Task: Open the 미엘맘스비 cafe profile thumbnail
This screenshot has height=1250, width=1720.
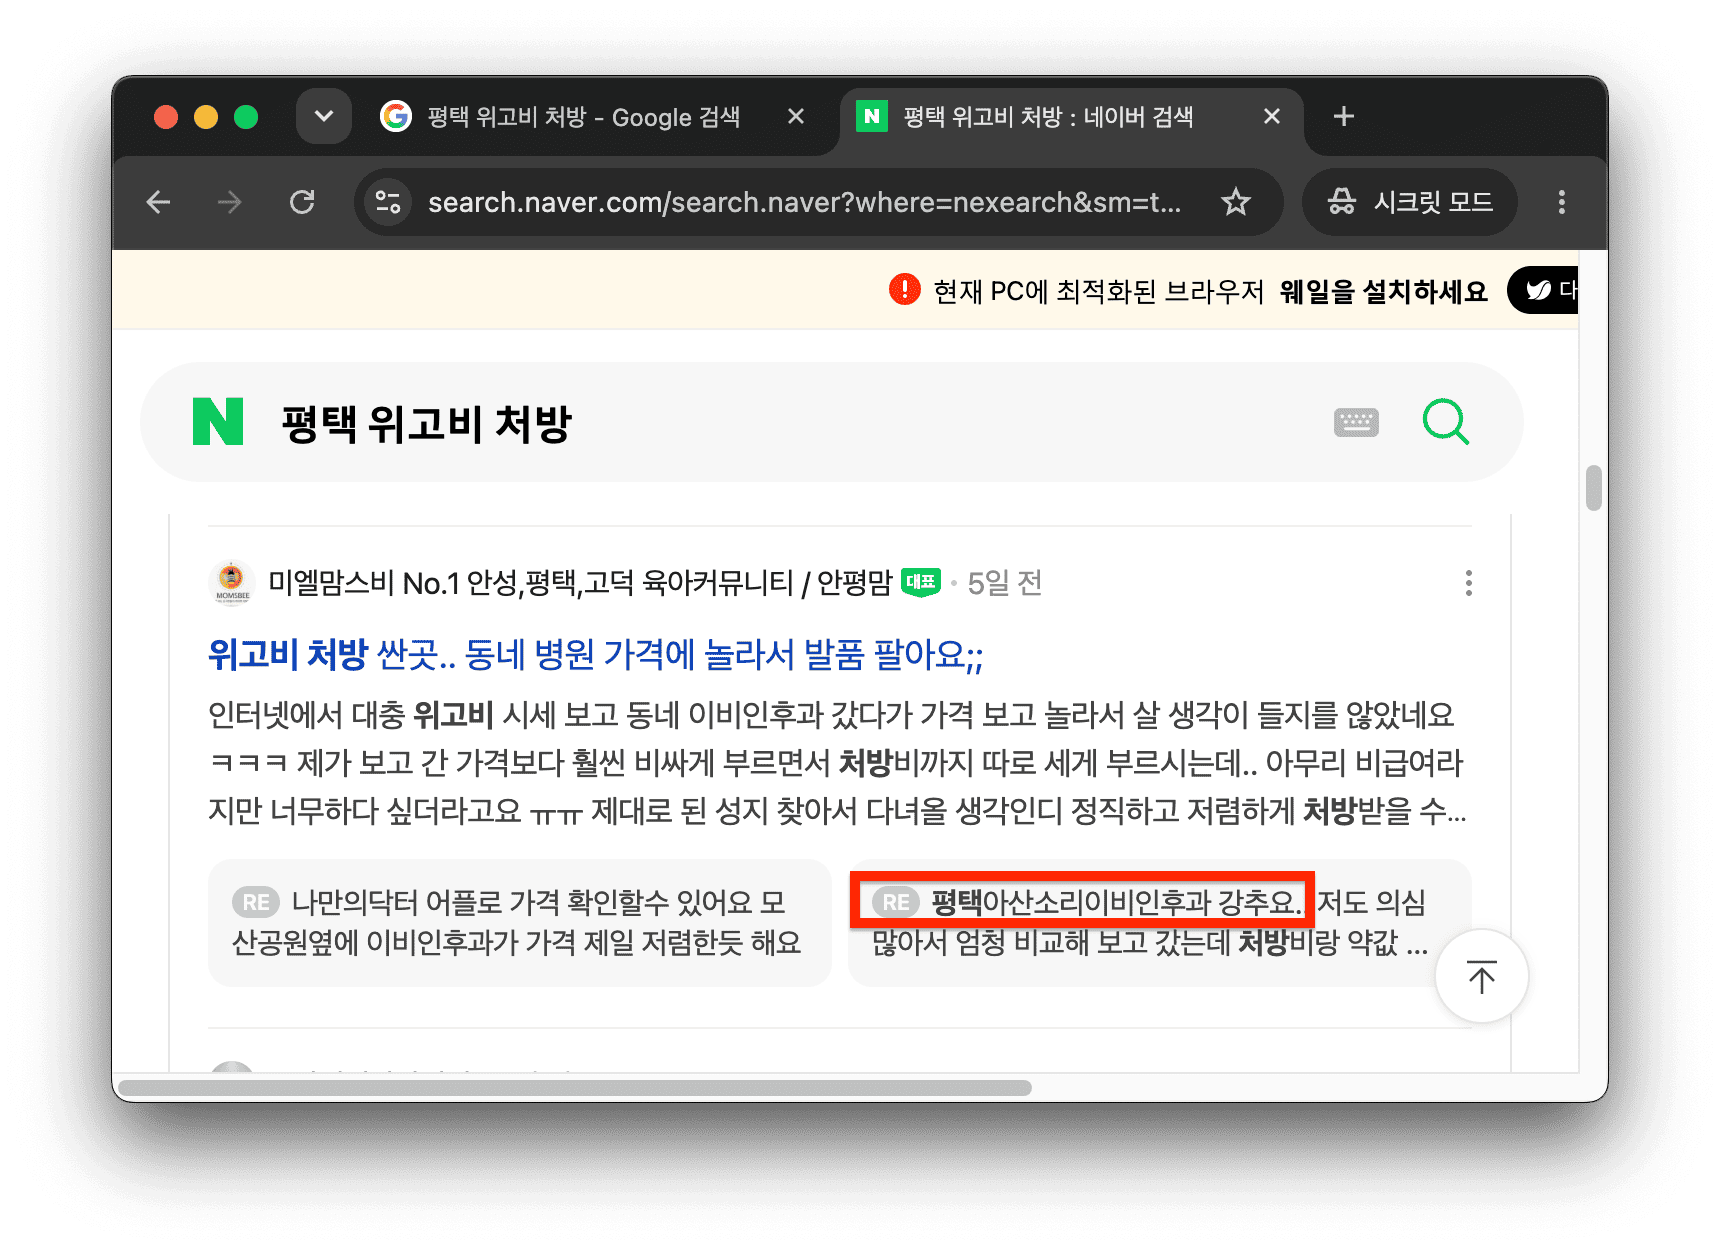Action: [231, 582]
